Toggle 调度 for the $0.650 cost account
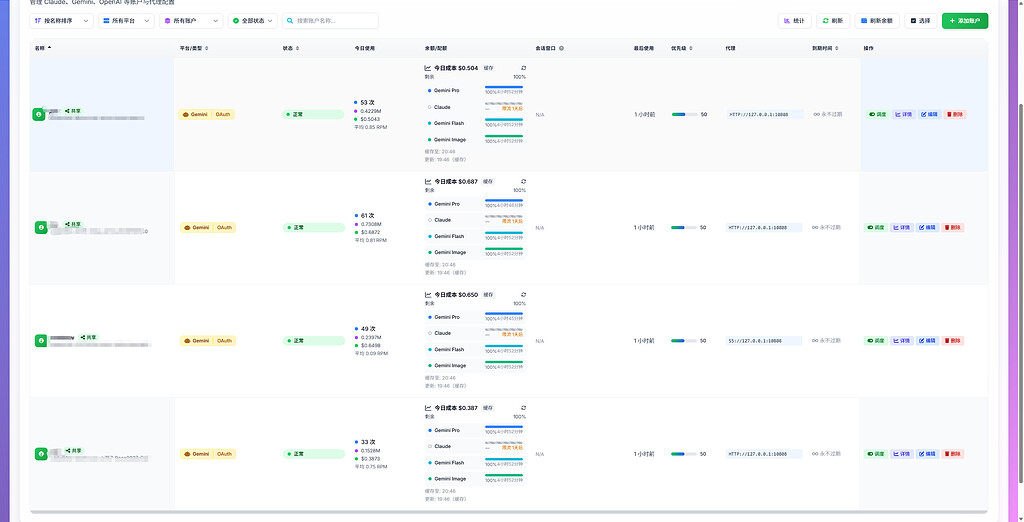 tap(876, 340)
